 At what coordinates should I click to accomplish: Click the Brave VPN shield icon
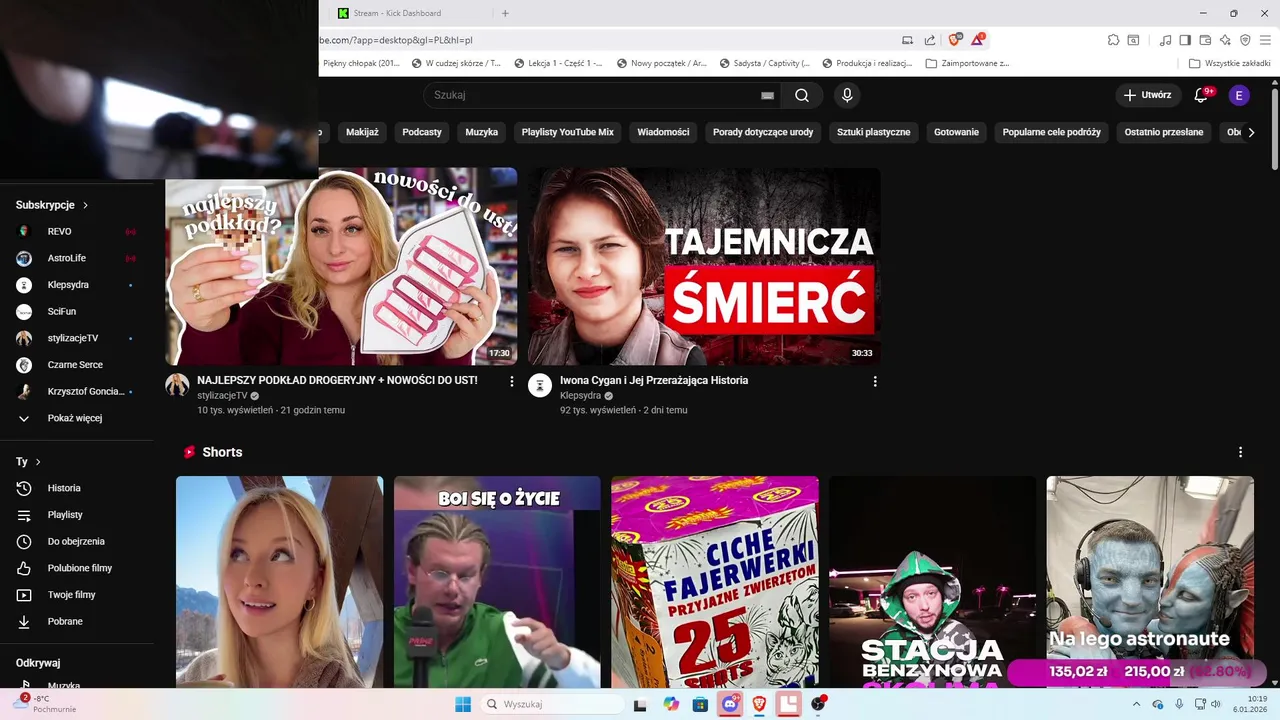(1245, 40)
